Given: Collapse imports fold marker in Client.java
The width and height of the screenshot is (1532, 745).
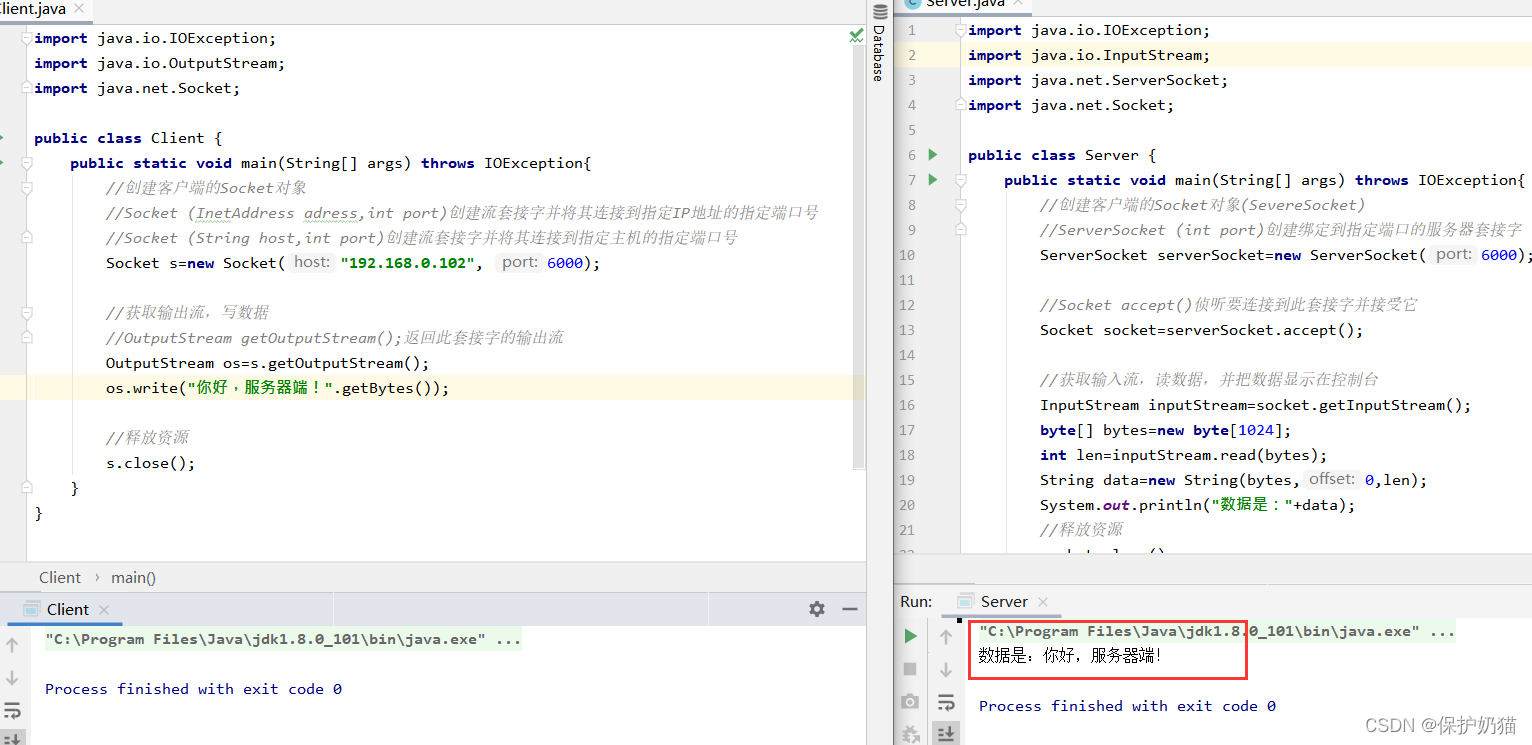Looking at the screenshot, I should pos(26,38).
